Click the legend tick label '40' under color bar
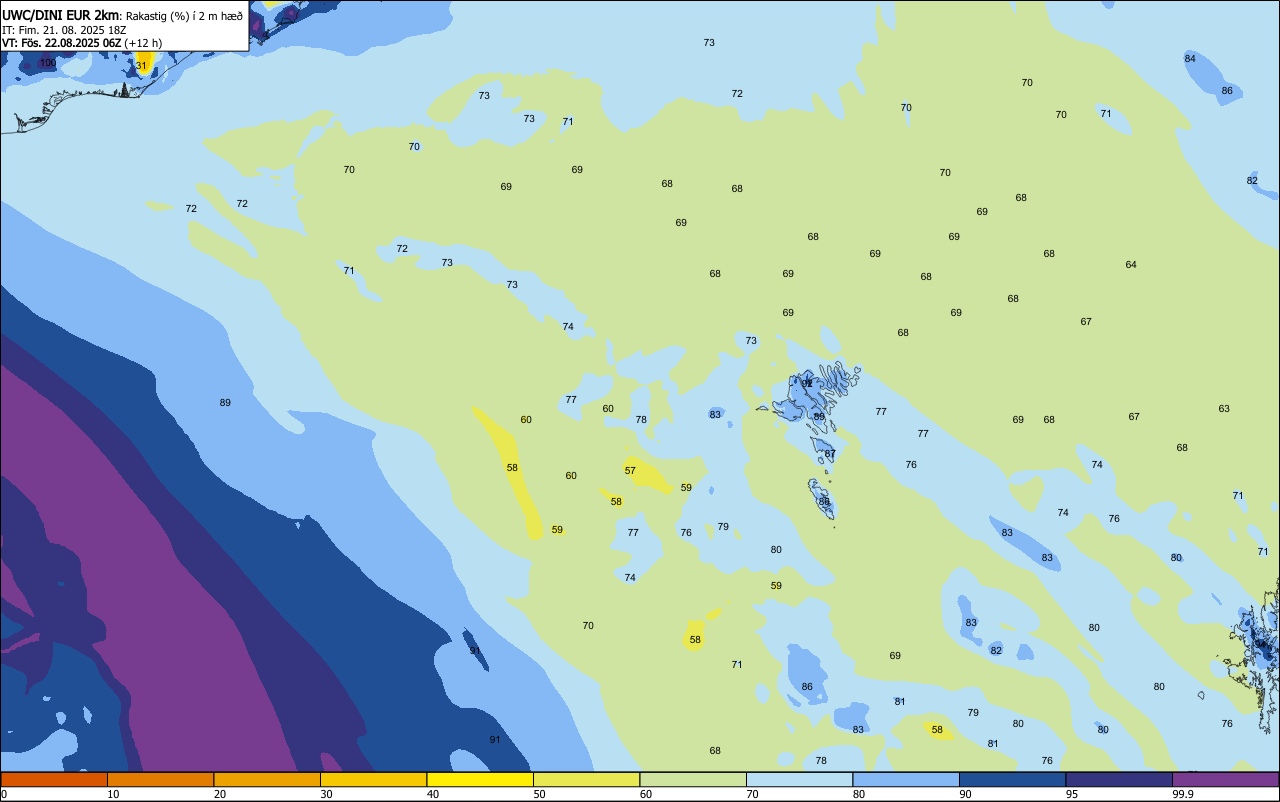 tap(434, 794)
